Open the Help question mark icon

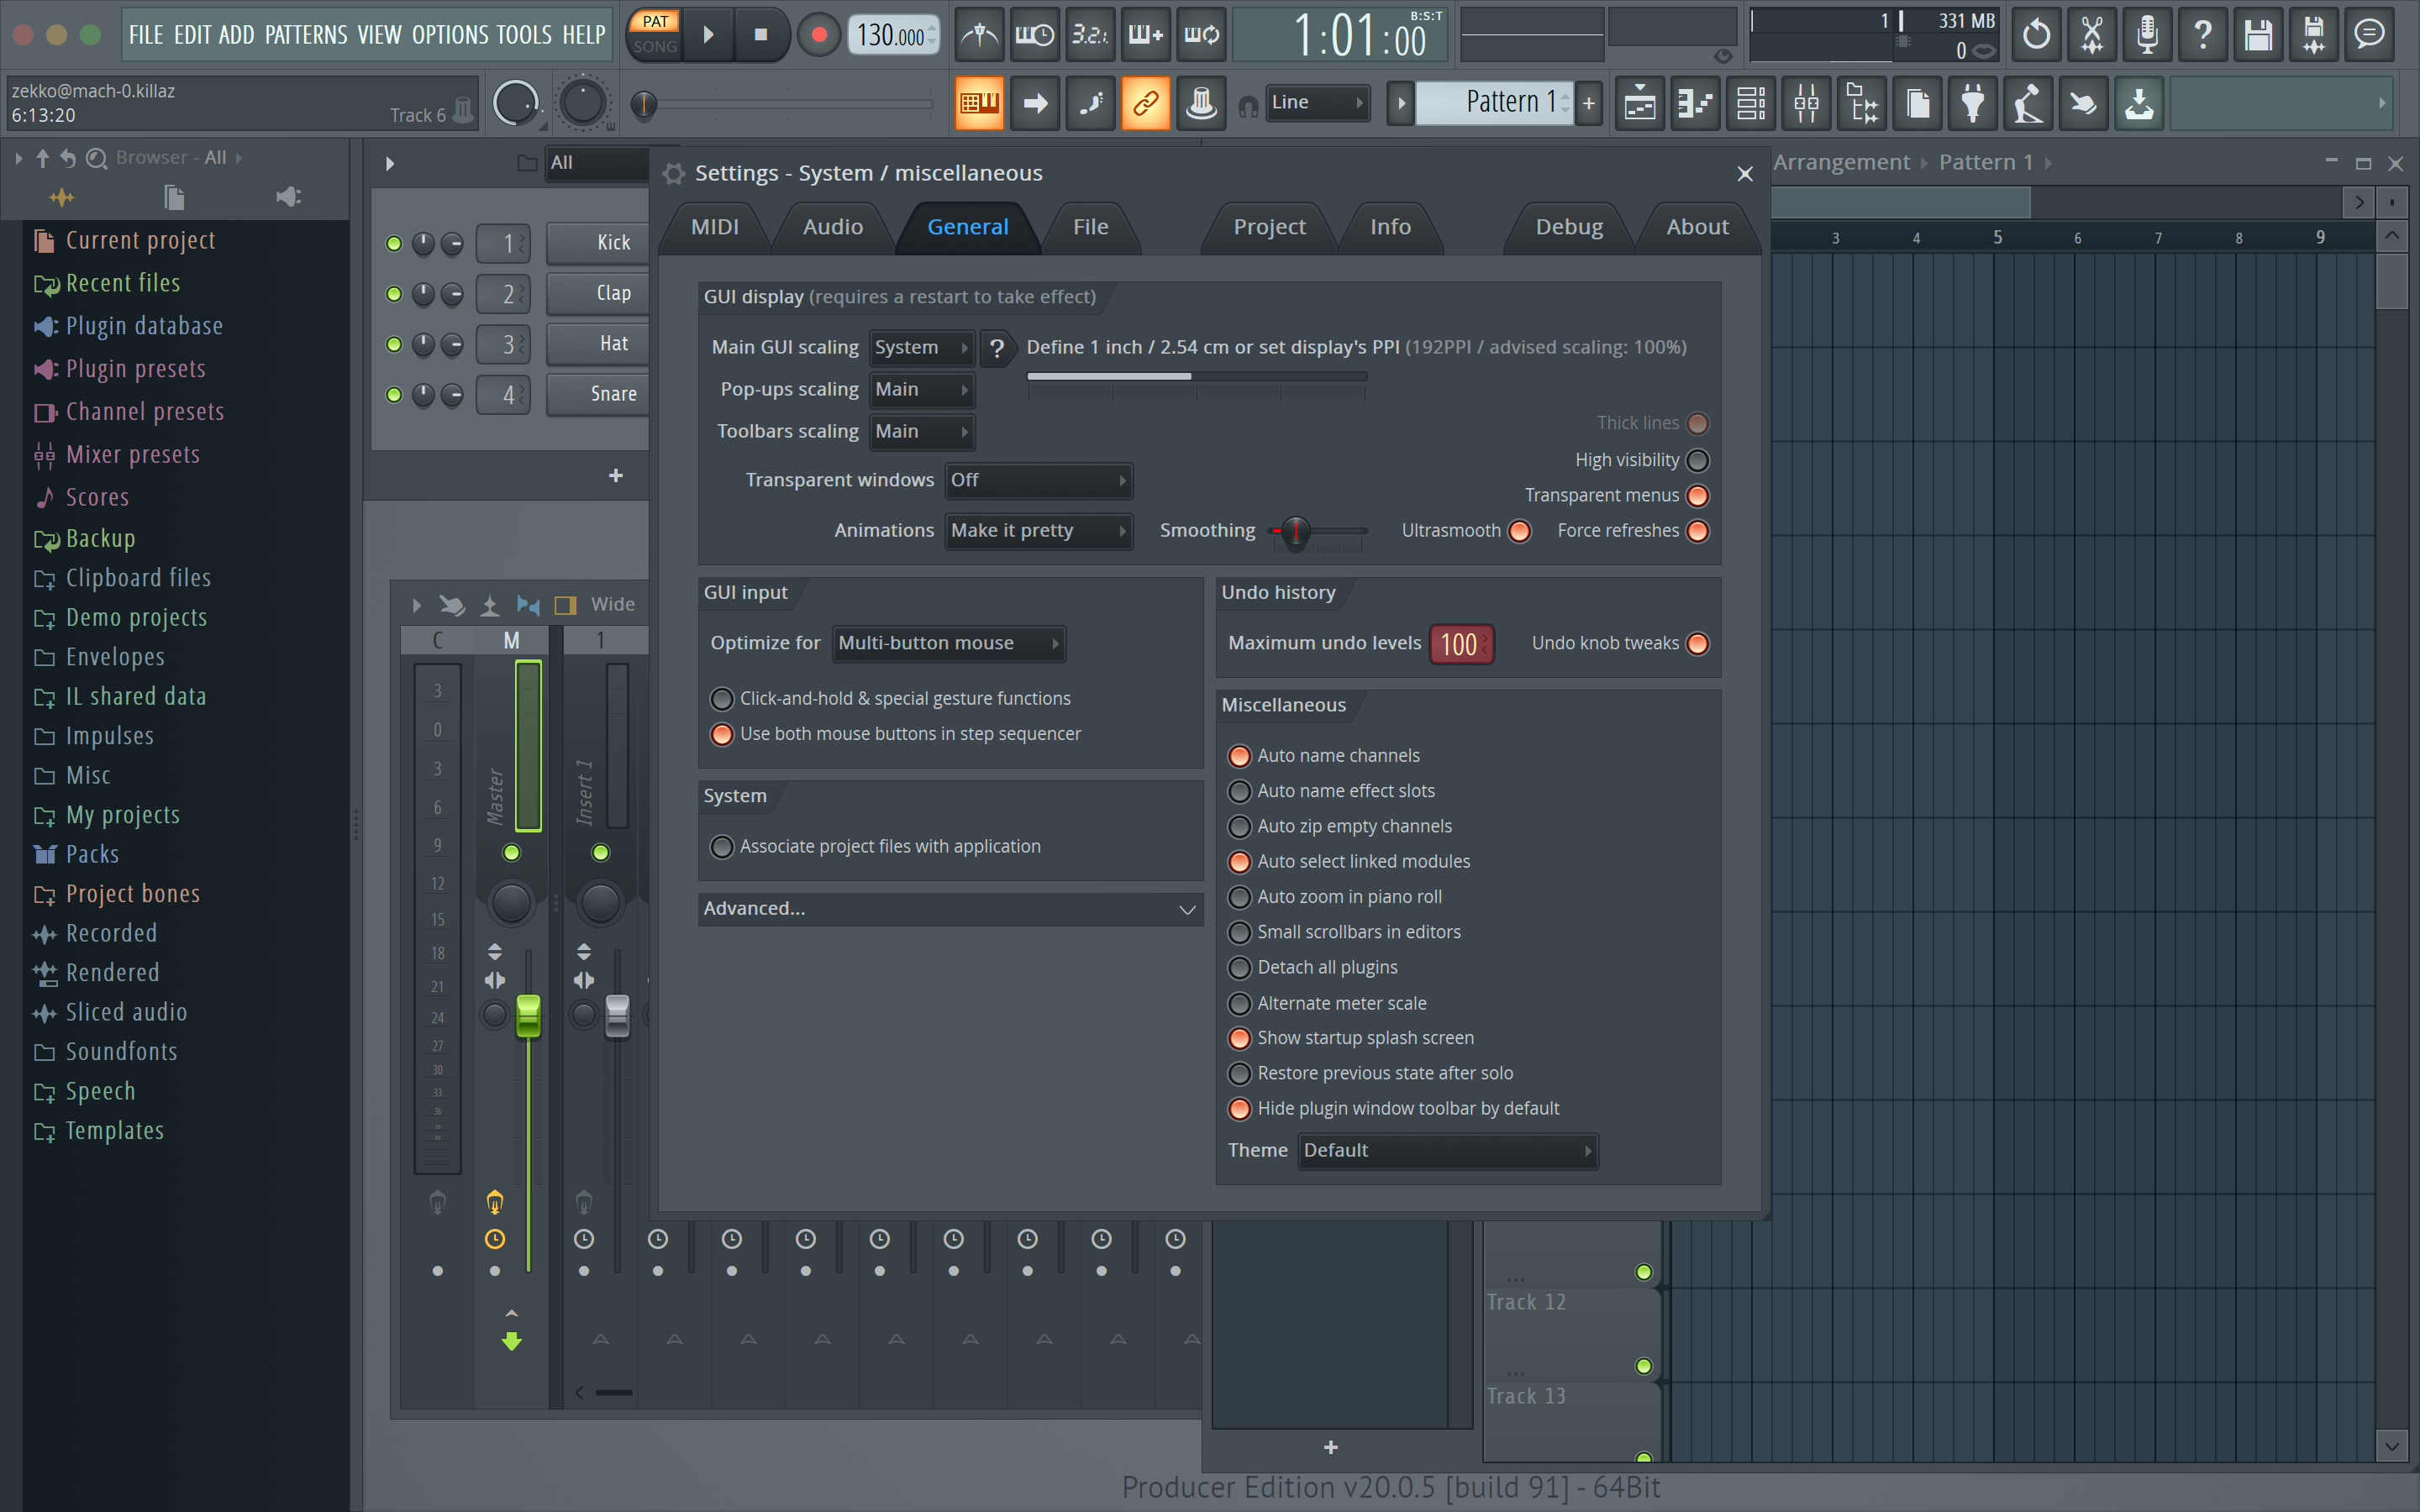coord(2203,35)
